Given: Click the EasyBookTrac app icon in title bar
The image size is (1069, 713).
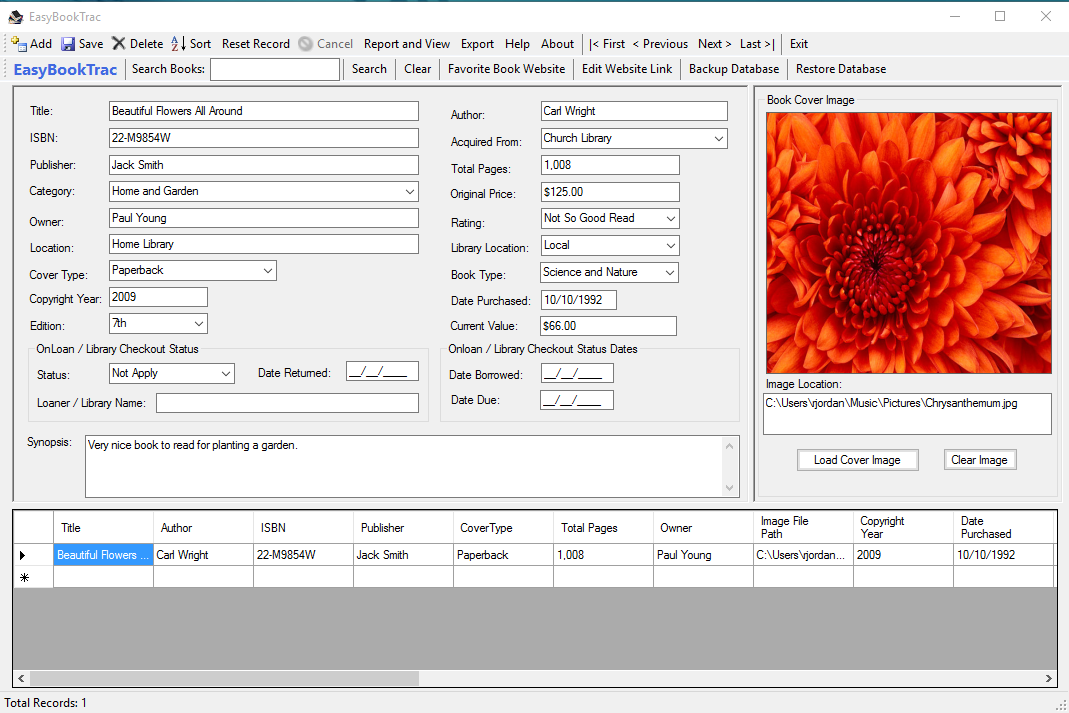Looking at the screenshot, I should pos(15,17).
